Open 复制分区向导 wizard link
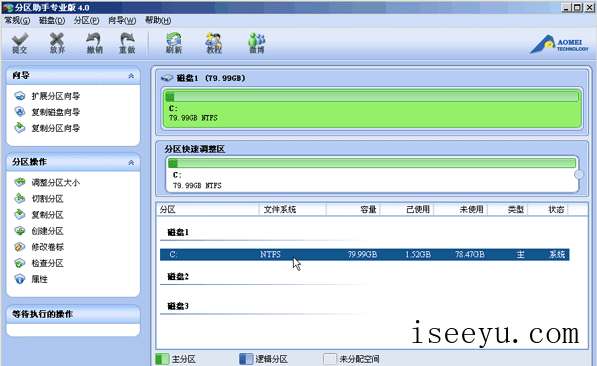 pyautogui.click(x=56, y=128)
